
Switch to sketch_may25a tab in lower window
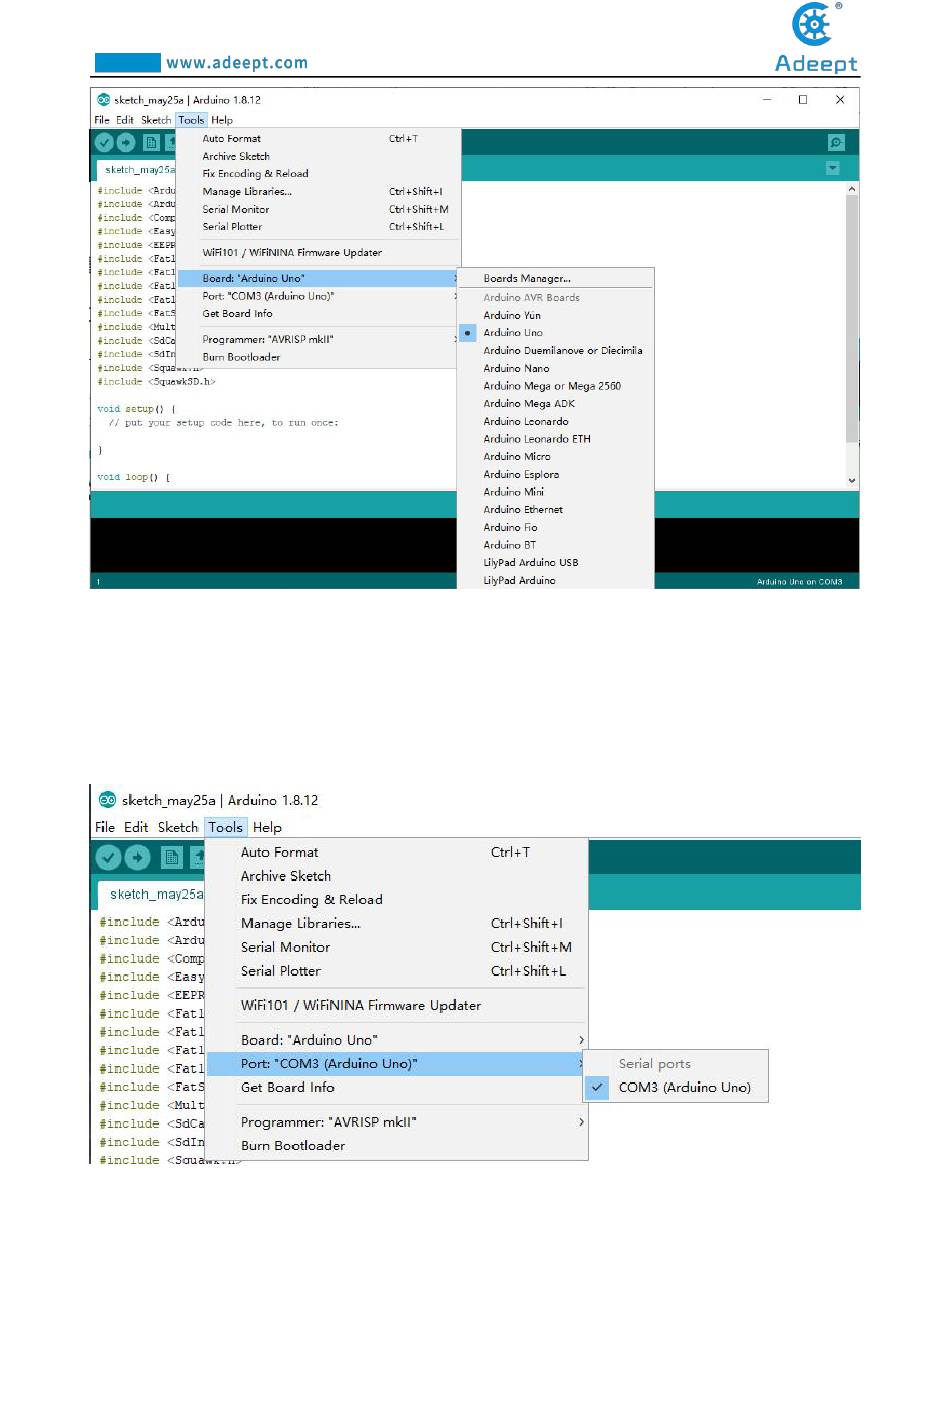152,895
